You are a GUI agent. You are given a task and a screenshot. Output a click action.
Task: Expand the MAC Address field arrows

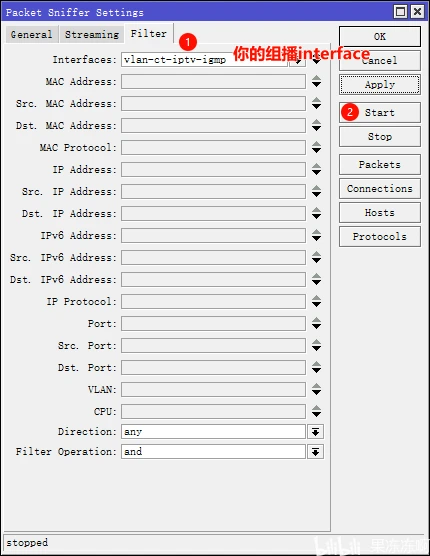tap(316, 82)
